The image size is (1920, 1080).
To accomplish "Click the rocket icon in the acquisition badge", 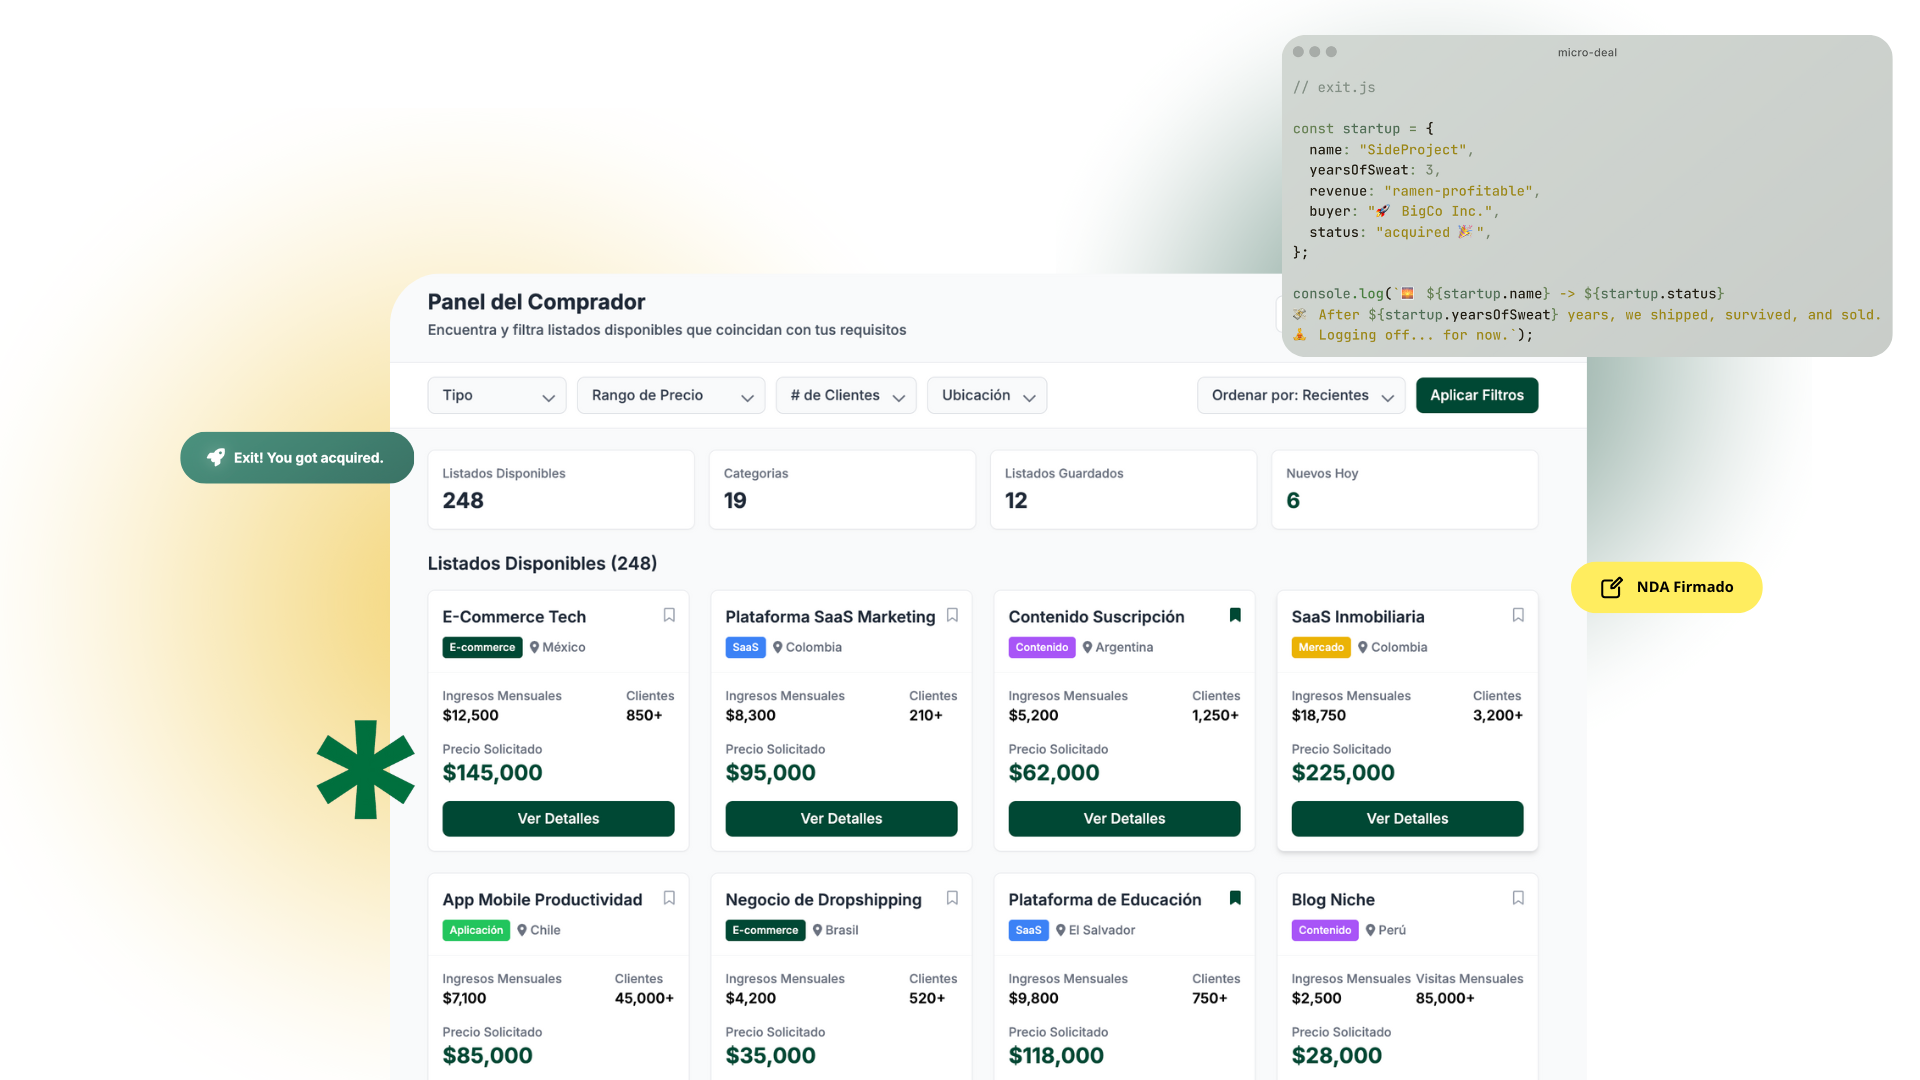I will click(216, 457).
